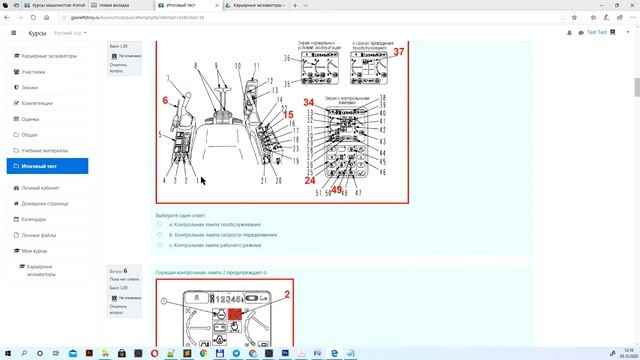Click the share page icon
Image resolution: width=640 pixels, height=360 pixels.
620,18
